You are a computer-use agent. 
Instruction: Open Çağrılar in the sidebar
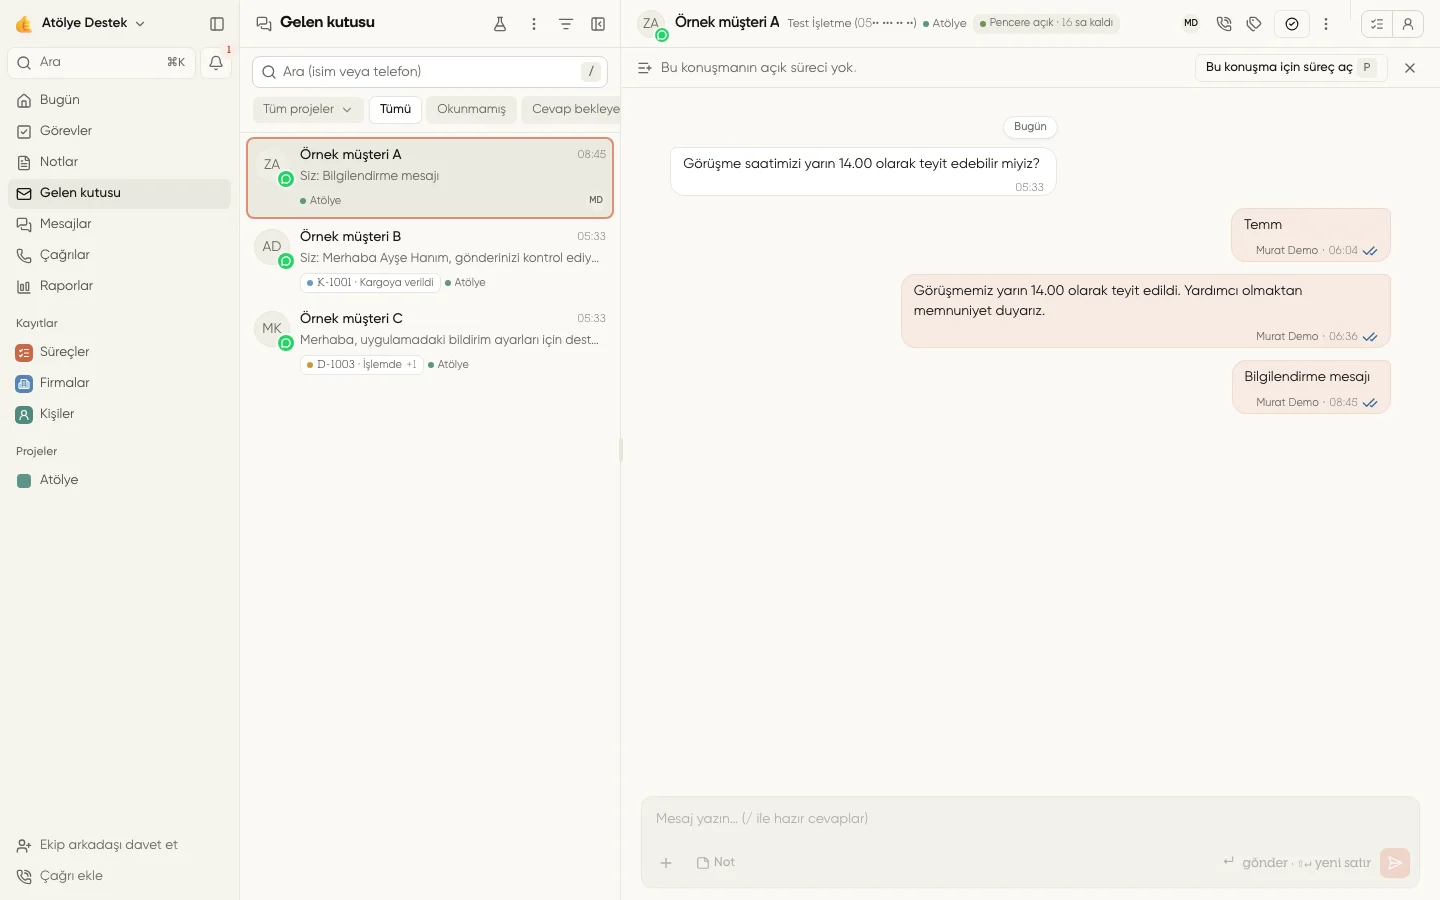(x=119, y=255)
